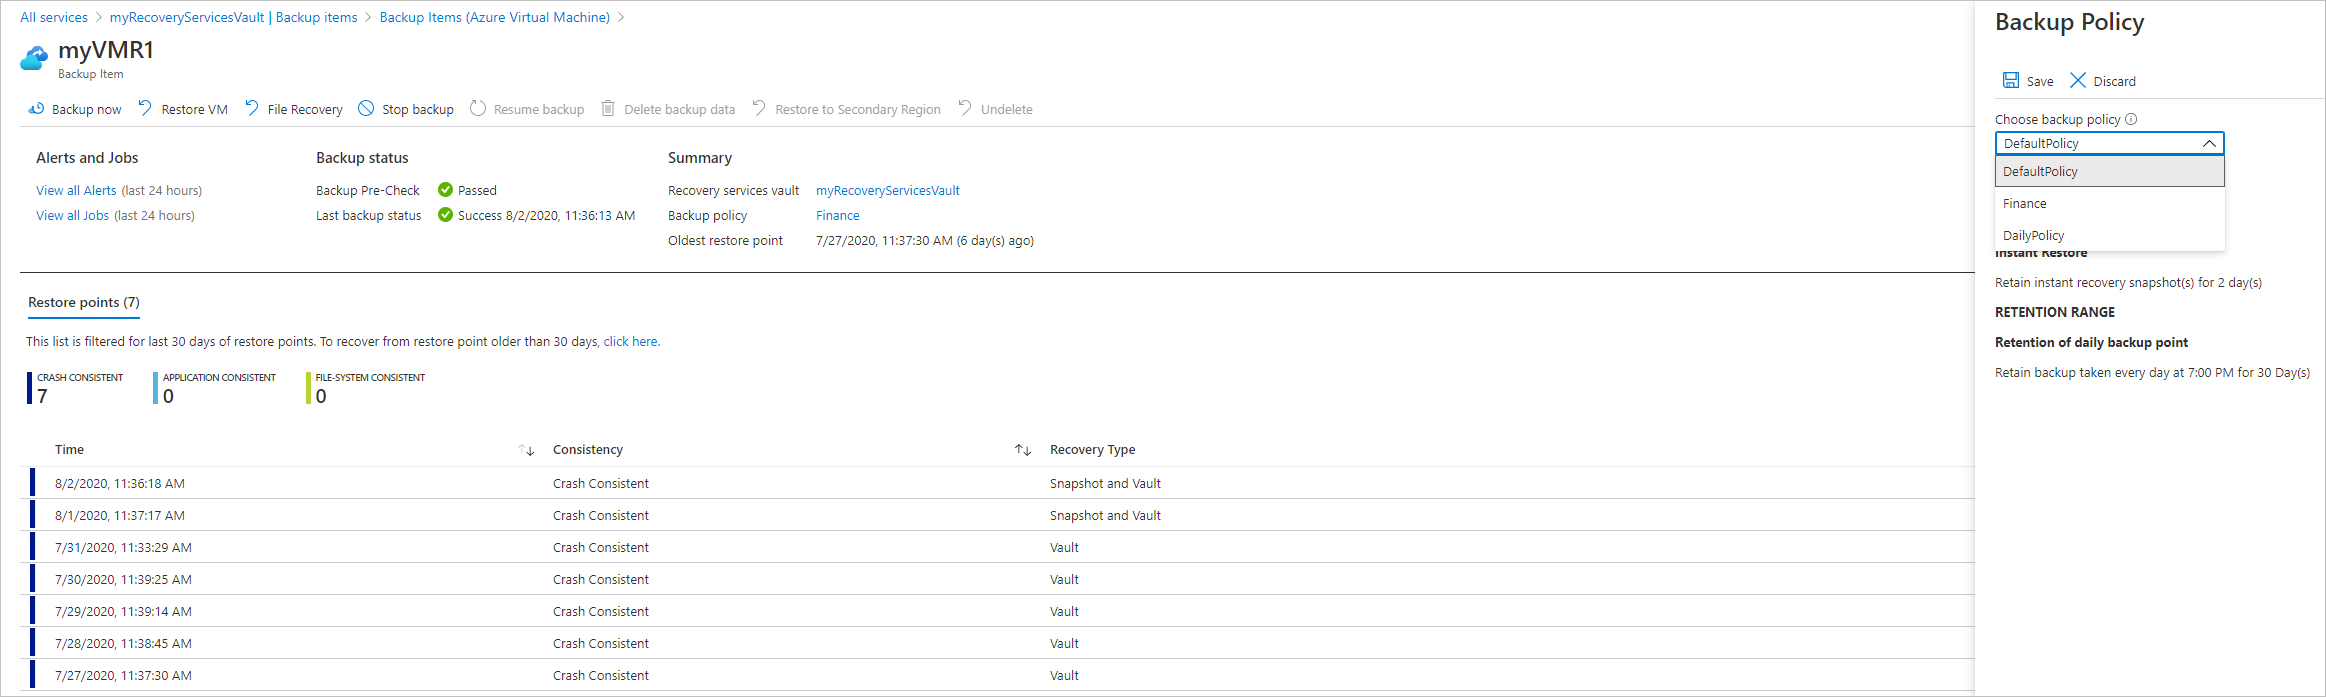Viewport: 2326px width, 697px height.
Task: Discard changes with the X icon
Action: pos(2078,80)
